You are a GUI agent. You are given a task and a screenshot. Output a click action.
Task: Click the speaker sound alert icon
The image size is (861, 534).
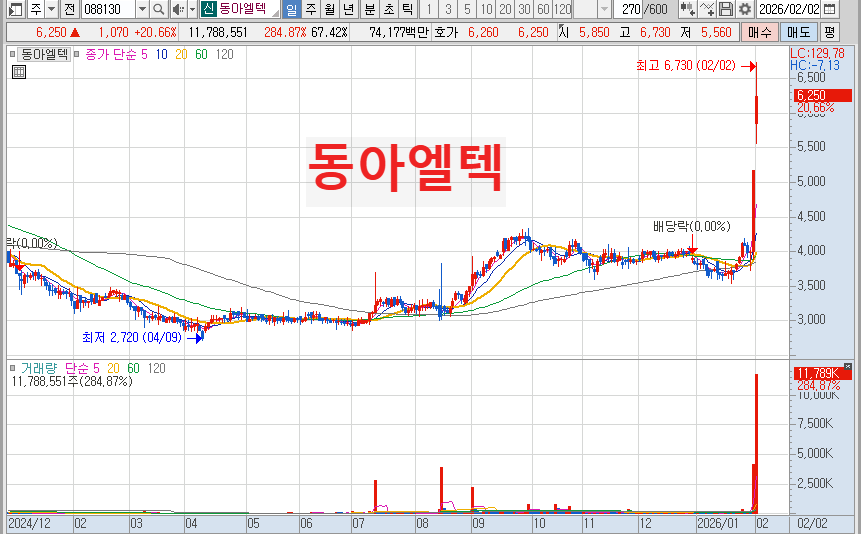[x=178, y=9]
